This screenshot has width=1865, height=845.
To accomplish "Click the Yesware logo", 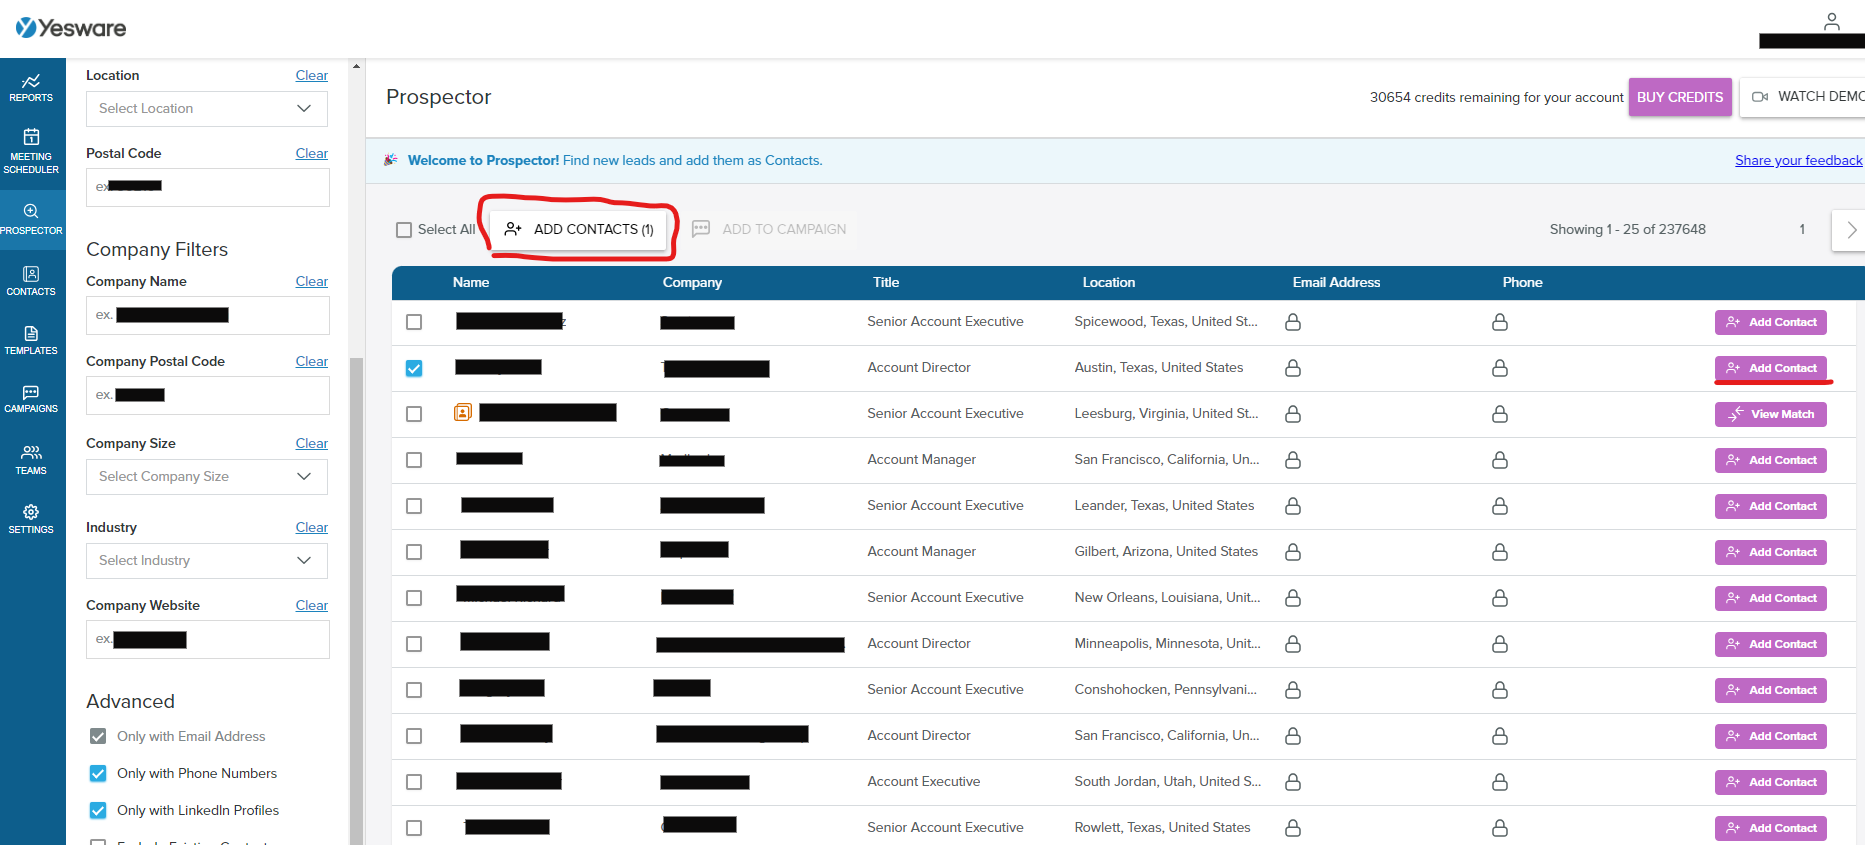I will pos(71,28).
